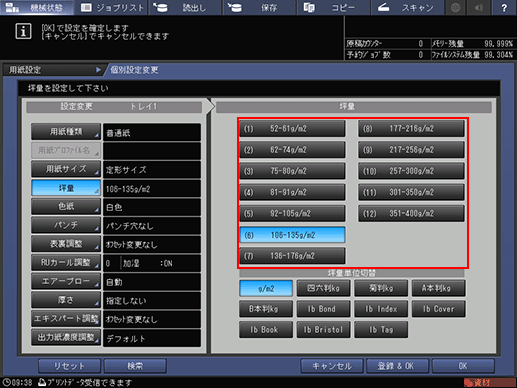Switch to the コピー copy tab
The height and width of the screenshot is (388, 517).
(334, 7)
